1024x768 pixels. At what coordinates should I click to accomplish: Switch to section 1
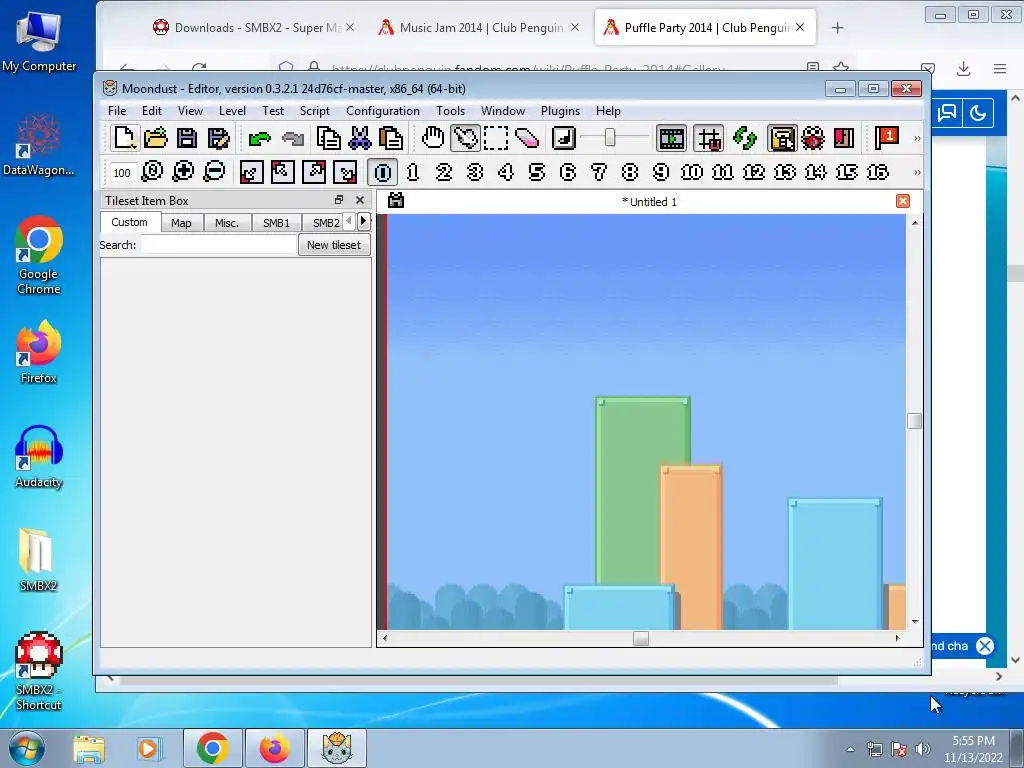(x=413, y=172)
